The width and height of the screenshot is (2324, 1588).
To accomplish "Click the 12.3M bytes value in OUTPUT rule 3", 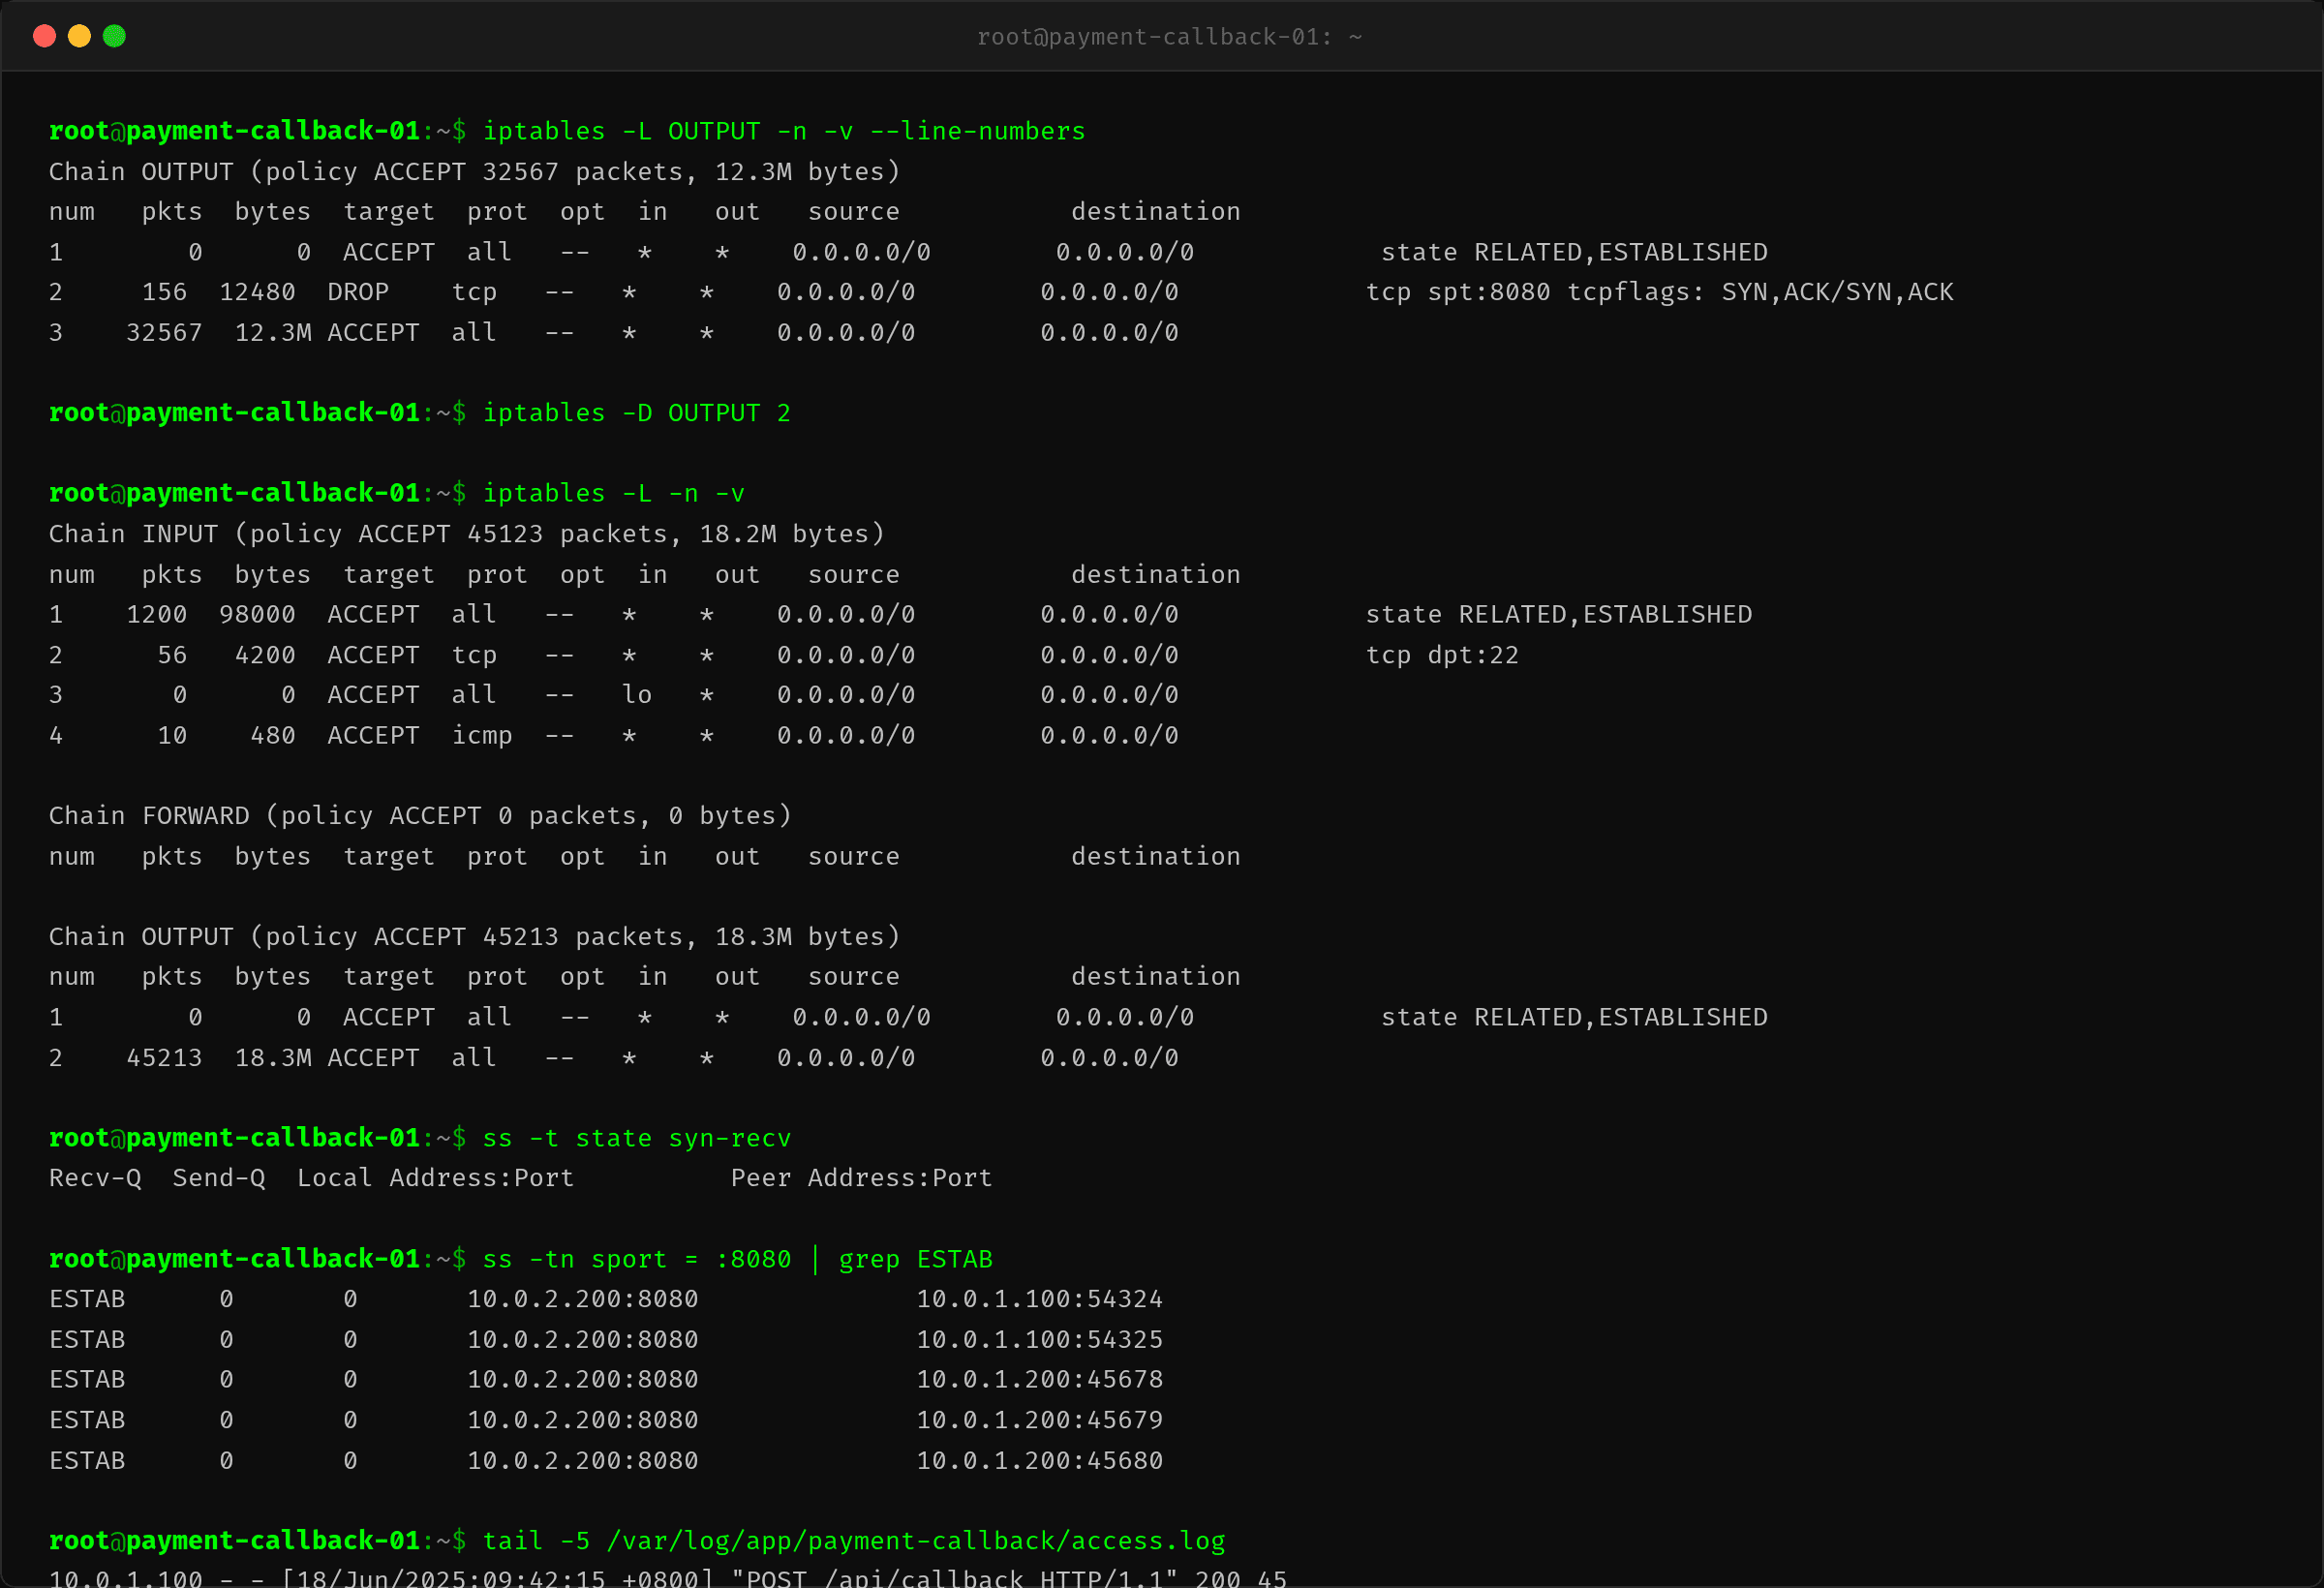I will click(273, 333).
